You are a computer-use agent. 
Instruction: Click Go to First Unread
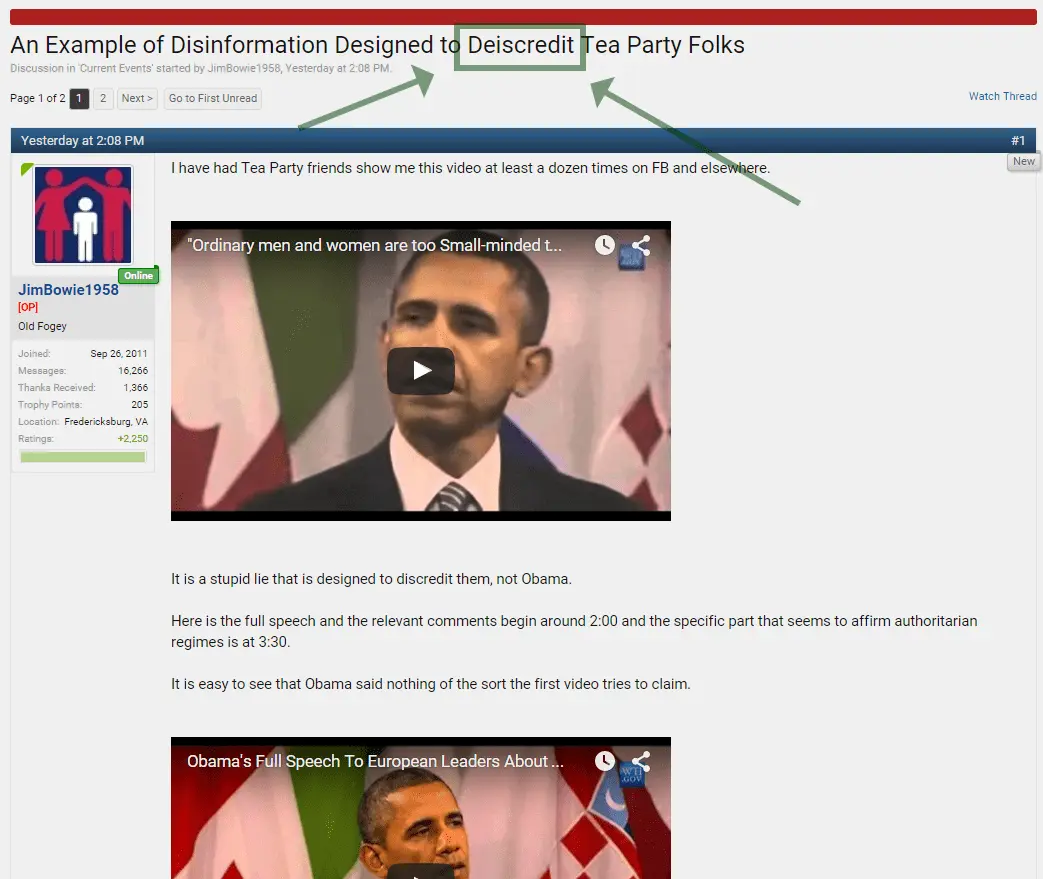[x=213, y=98]
